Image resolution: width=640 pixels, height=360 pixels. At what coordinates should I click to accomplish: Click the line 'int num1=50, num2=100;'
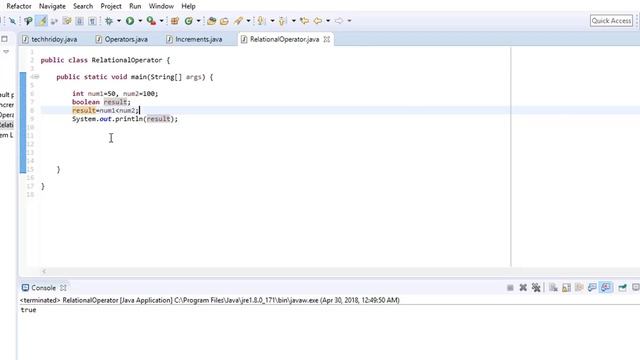115,93
